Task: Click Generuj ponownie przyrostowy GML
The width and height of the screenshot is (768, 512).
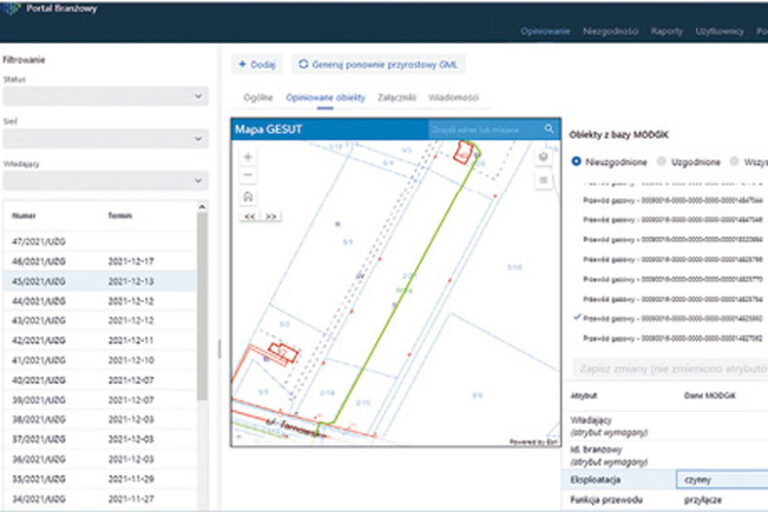Action: pos(380,64)
